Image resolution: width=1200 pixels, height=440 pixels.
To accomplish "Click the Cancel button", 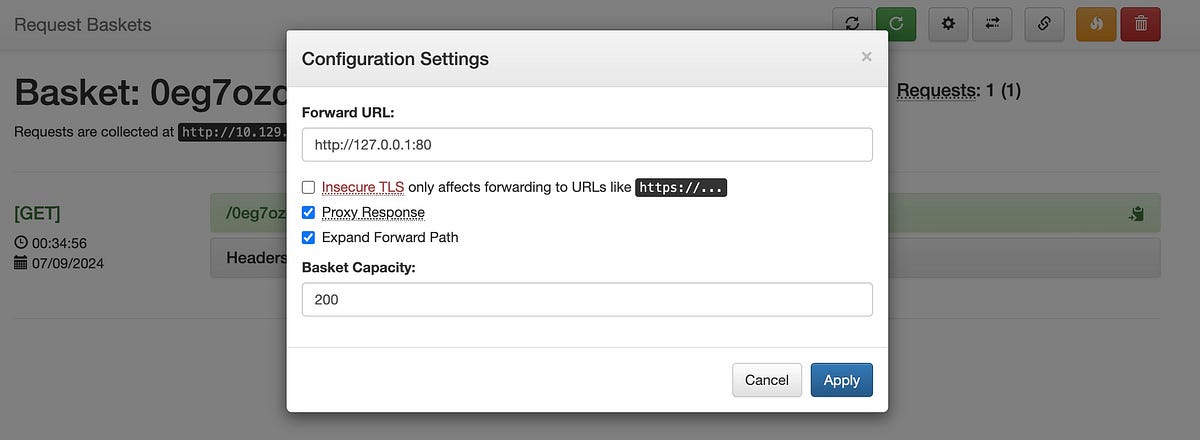I will coord(767,380).
